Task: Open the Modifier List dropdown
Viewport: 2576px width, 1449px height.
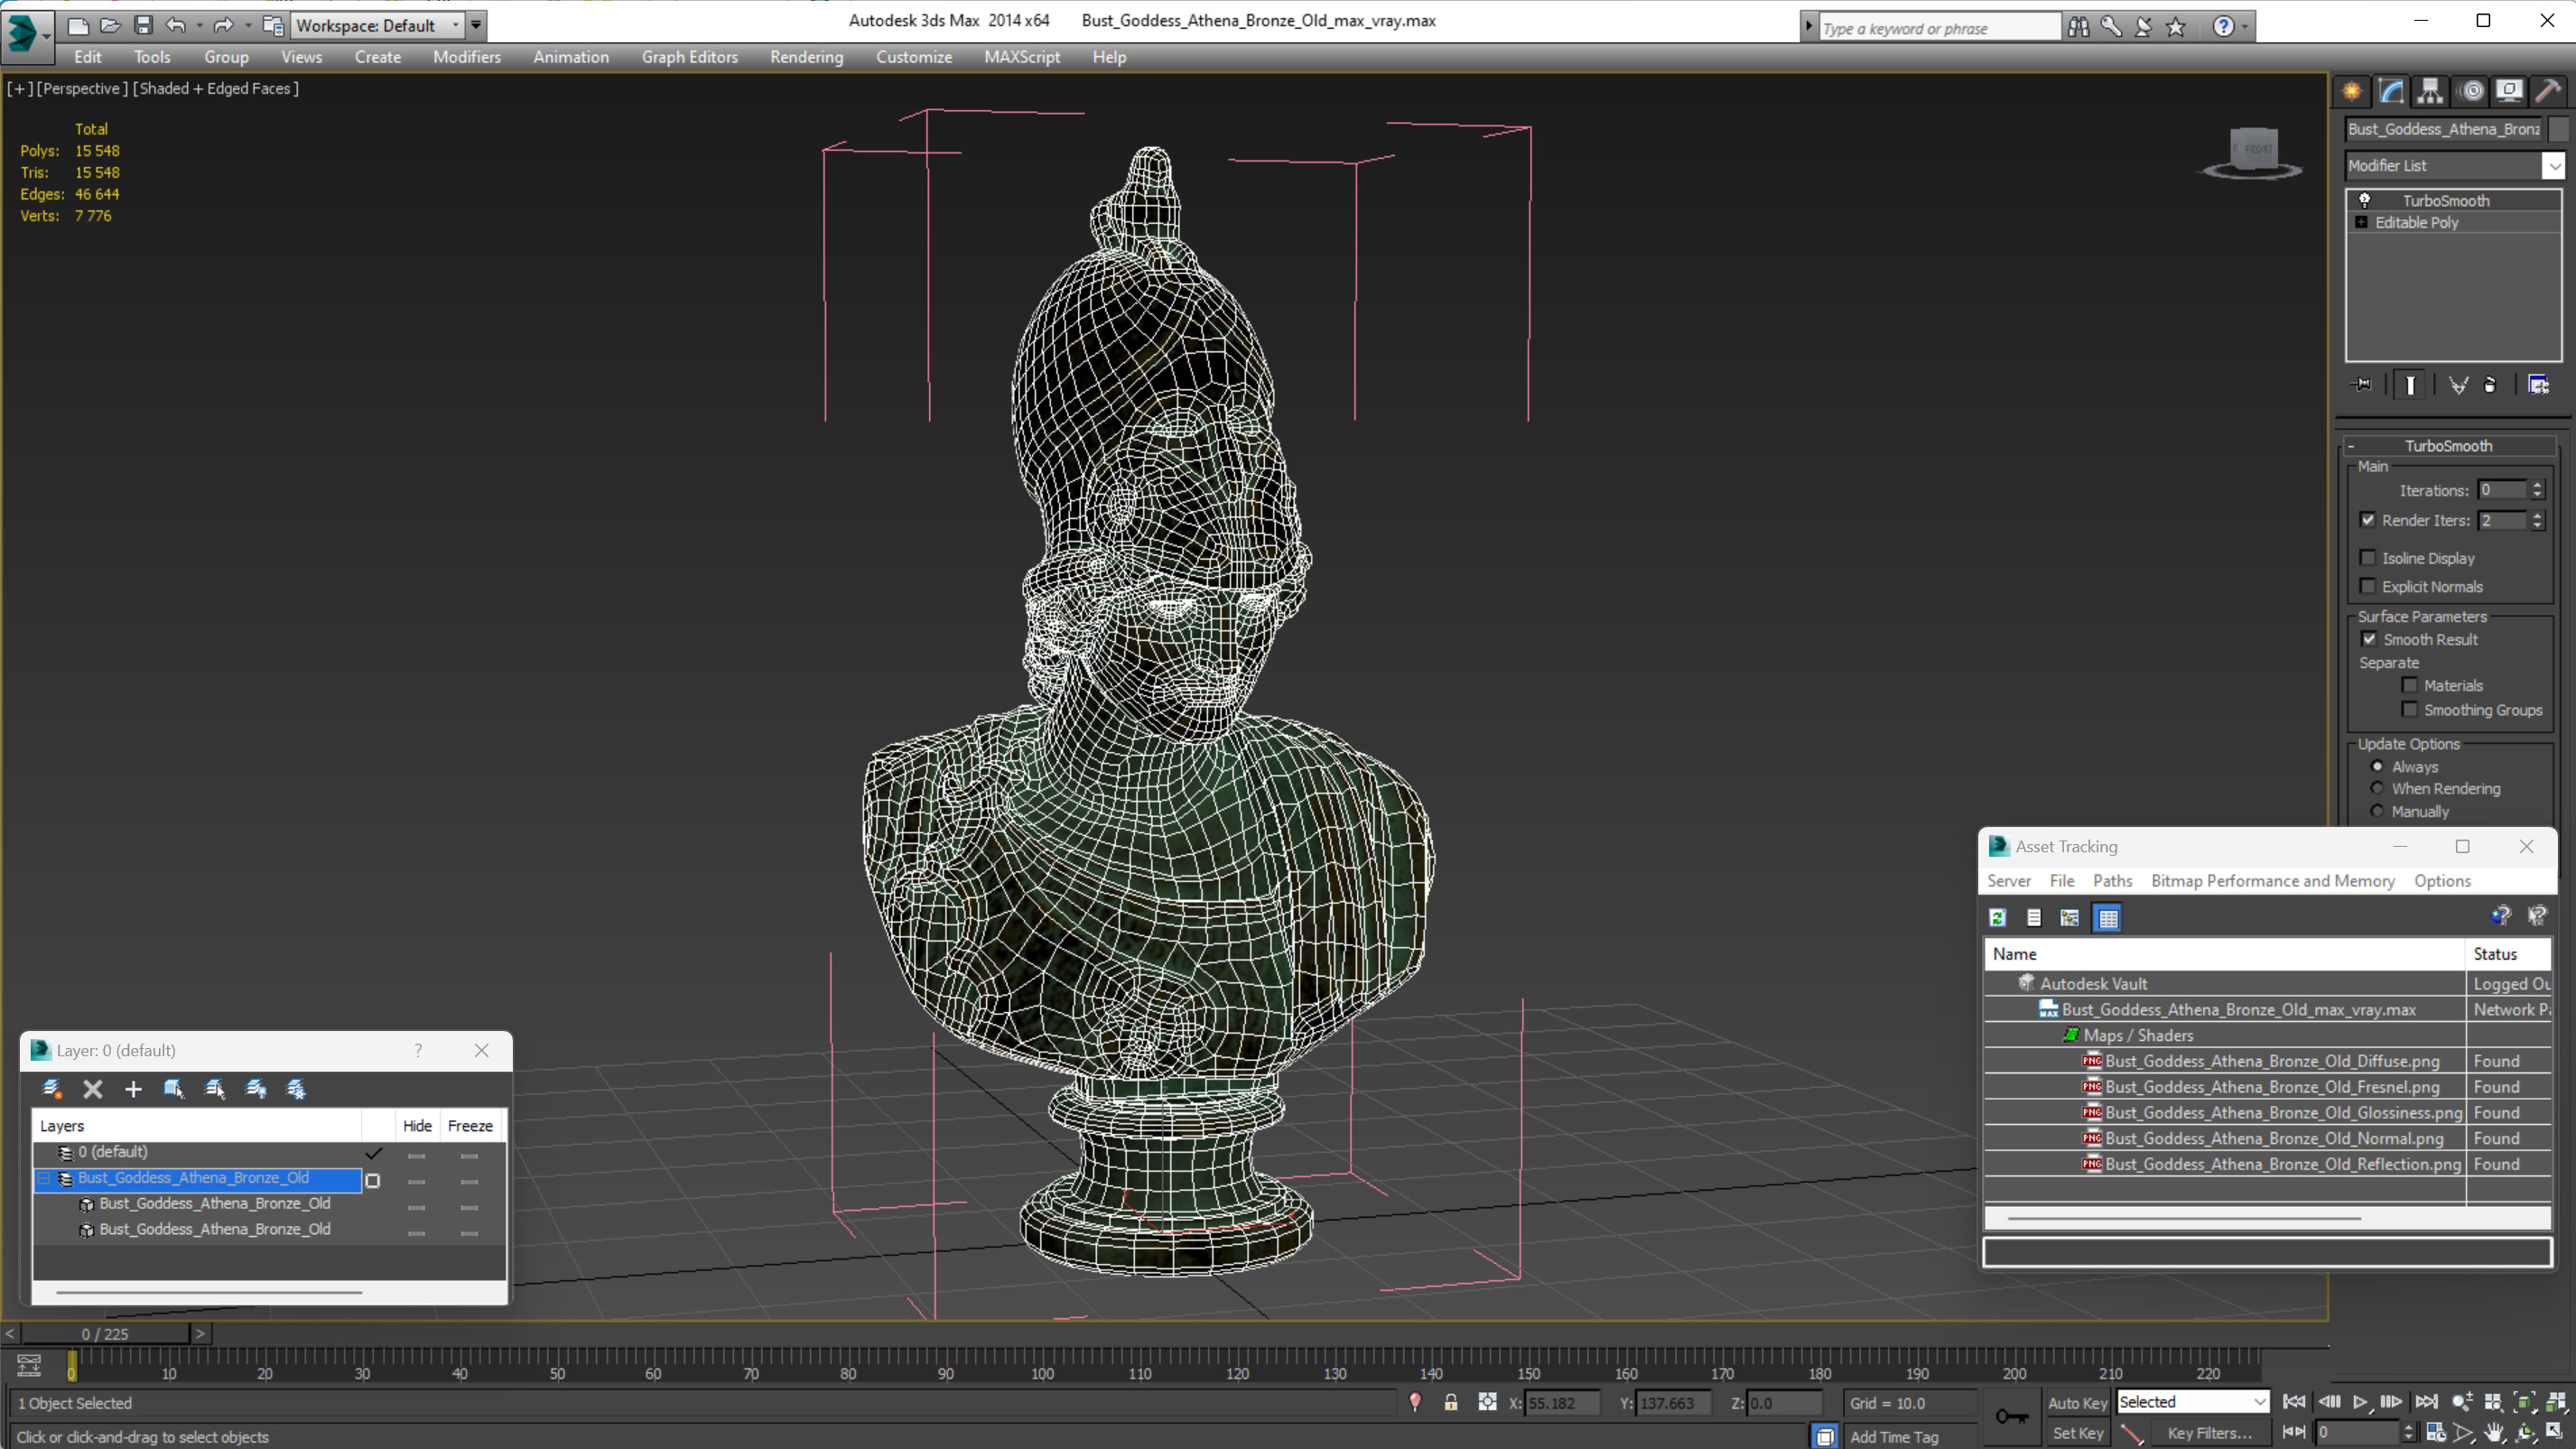Action: click(2555, 166)
